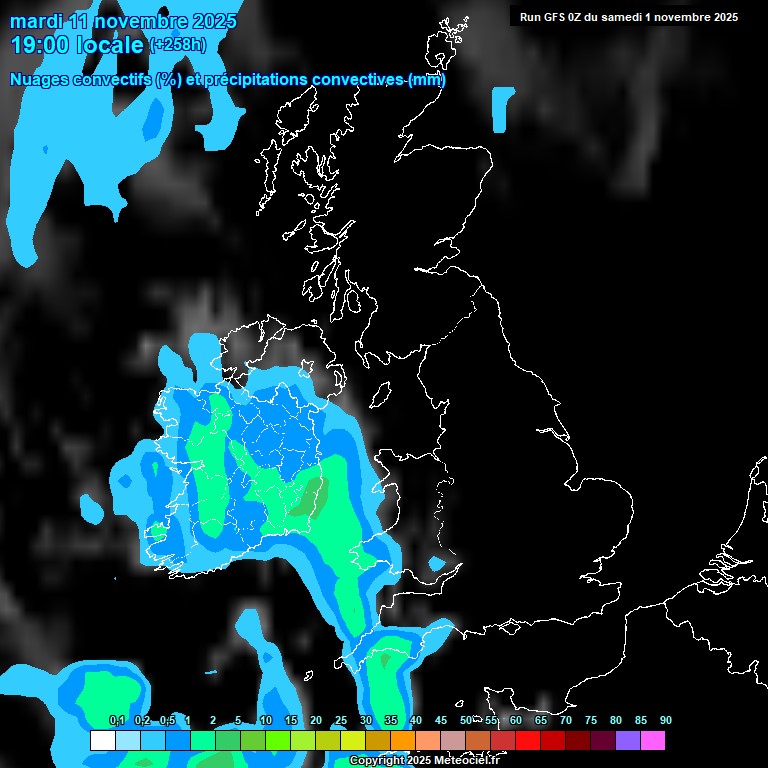The height and width of the screenshot is (768, 768).
Task: Click the Copyright 2025 Meteociel.fr text
Action: tap(424, 761)
